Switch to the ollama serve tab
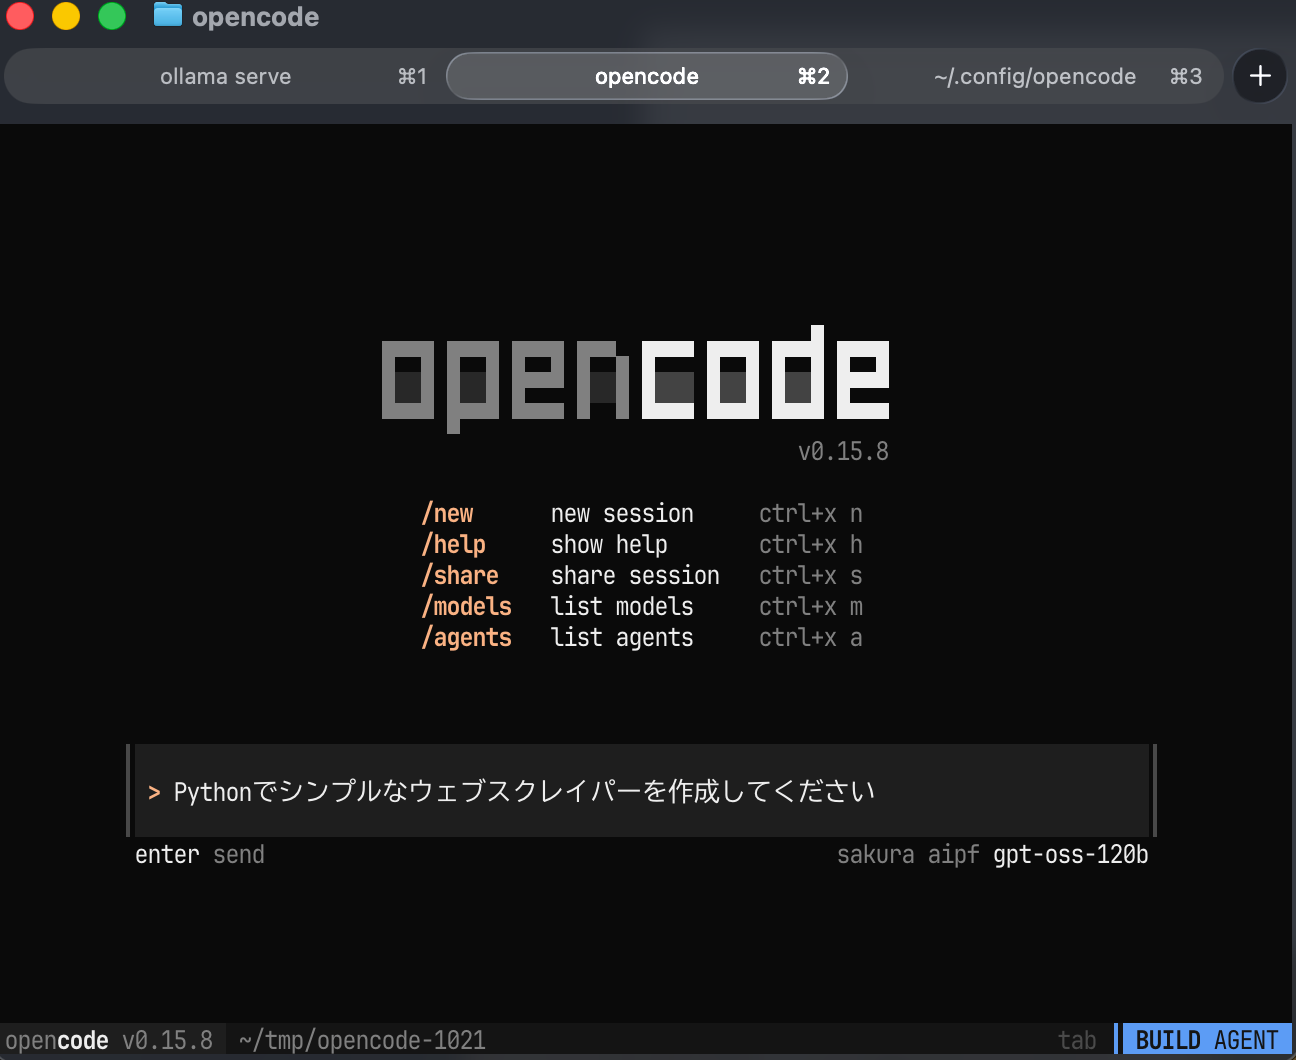1296x1060 pixels. coord(226,77)
